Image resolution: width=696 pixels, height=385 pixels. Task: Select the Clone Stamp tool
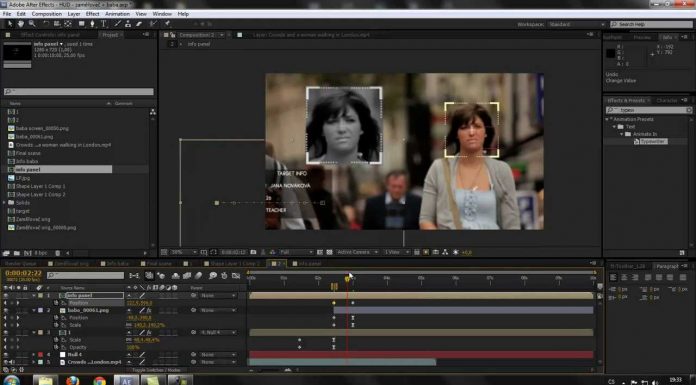pos(128,24)
